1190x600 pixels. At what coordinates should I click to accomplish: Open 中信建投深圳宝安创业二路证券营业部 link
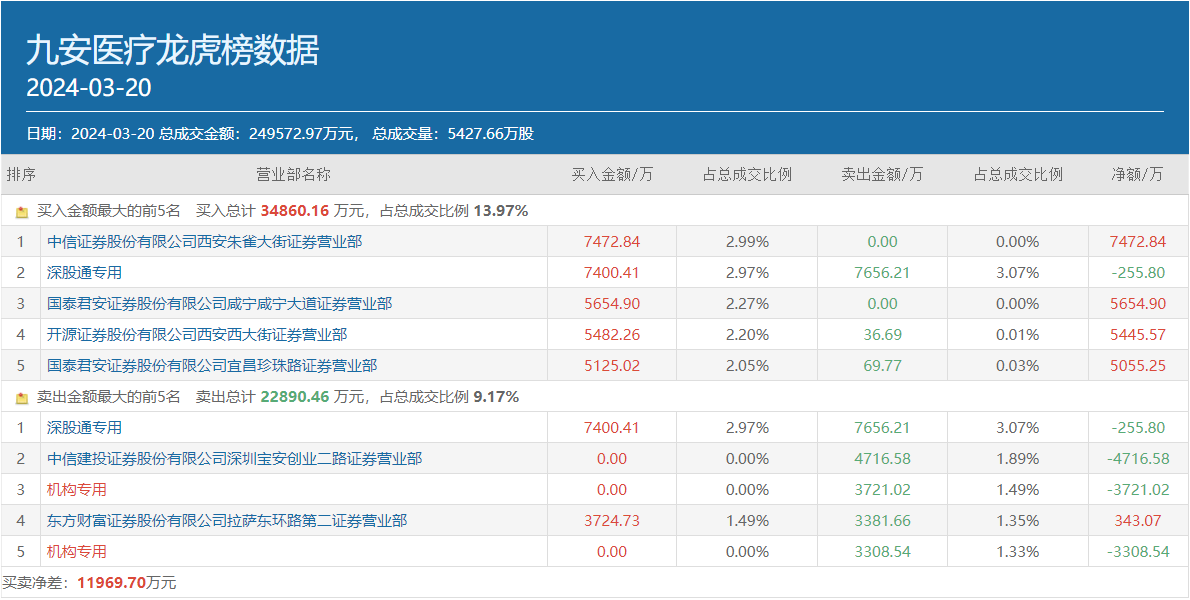point(235,459)
